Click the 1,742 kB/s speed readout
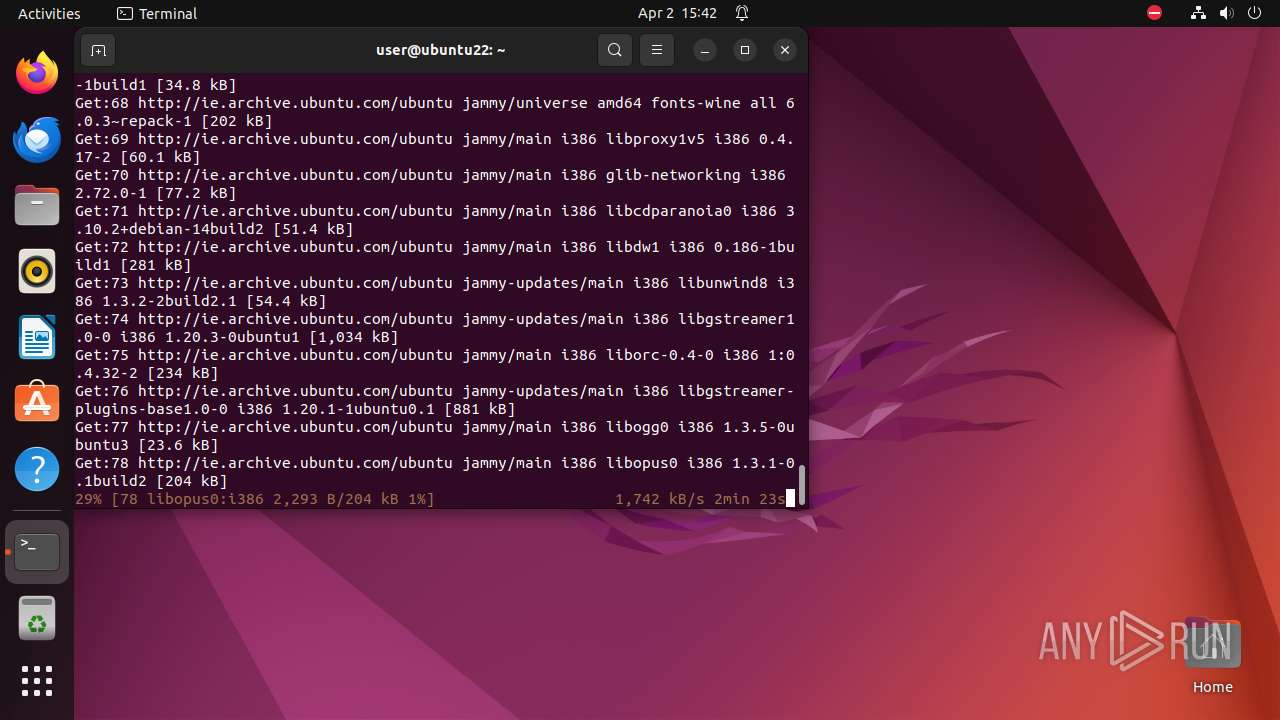Viewport: 1280px width, 720px height. tap(659, 498)
